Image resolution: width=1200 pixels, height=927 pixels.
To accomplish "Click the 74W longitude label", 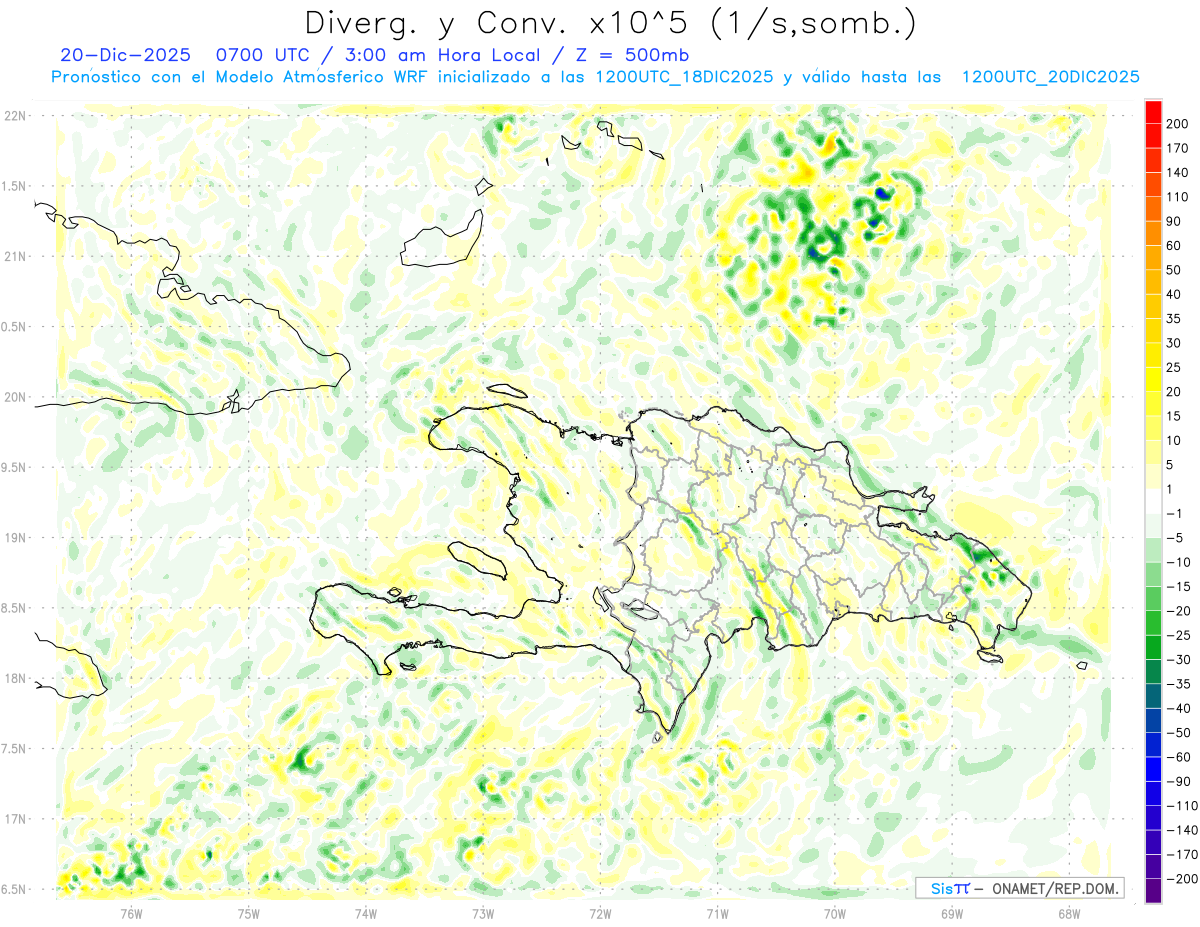I will [366, 912].
